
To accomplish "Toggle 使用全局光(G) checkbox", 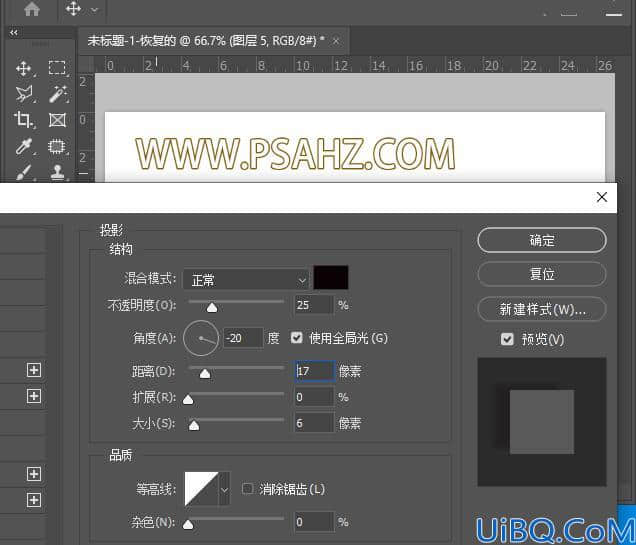I will click(297, 338).
